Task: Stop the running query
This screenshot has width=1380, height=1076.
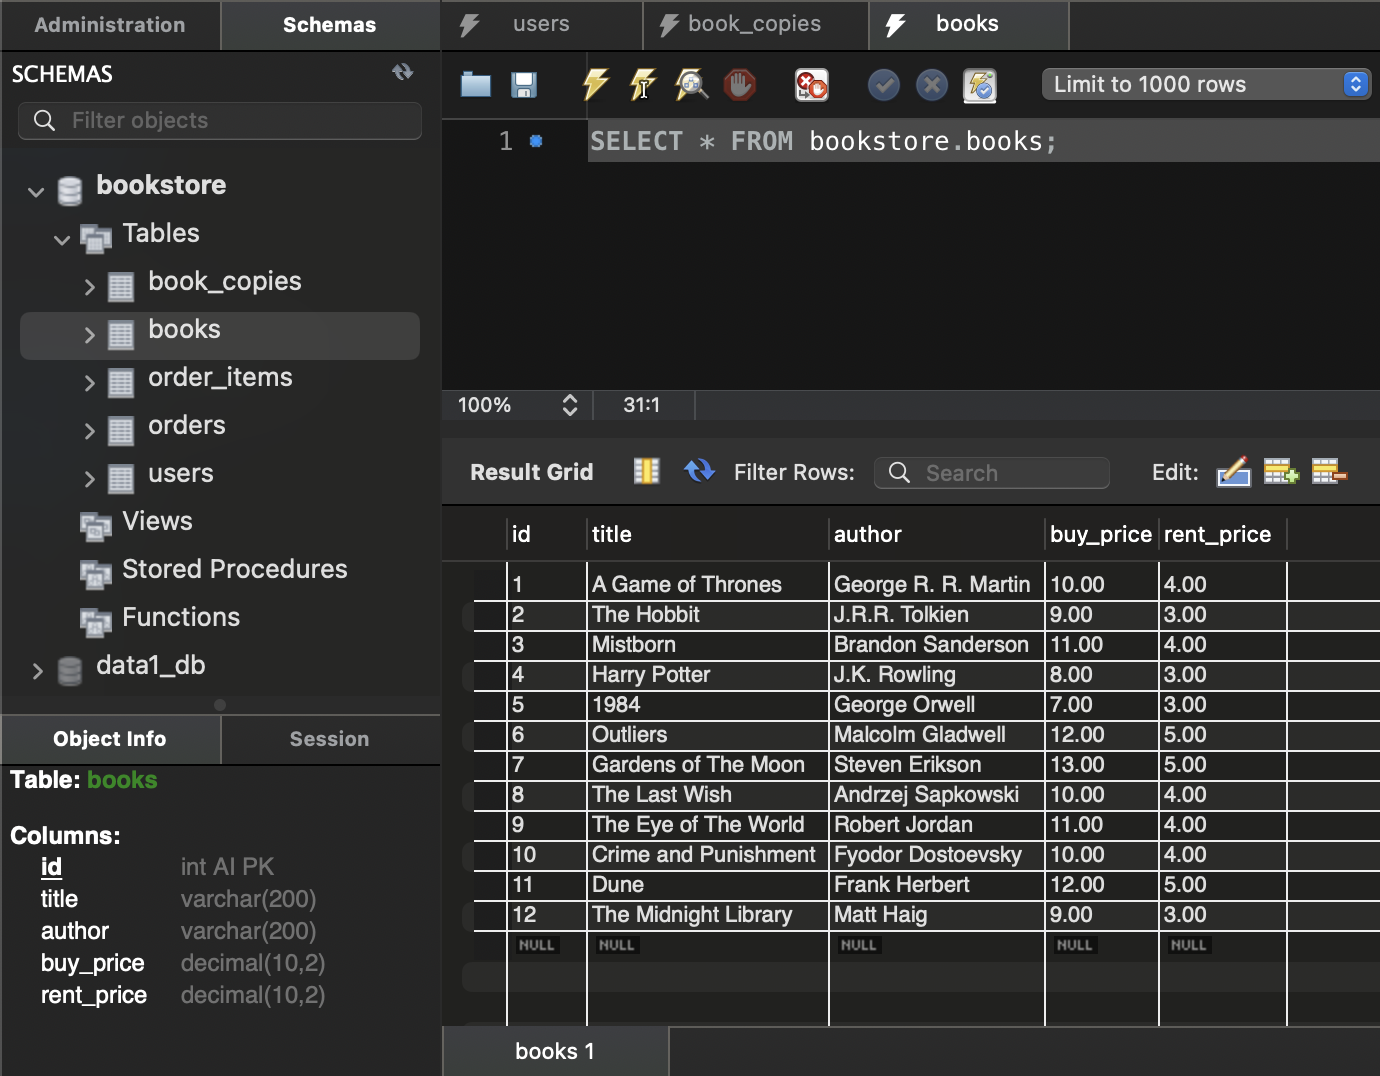Action: [x=740, y=85]
